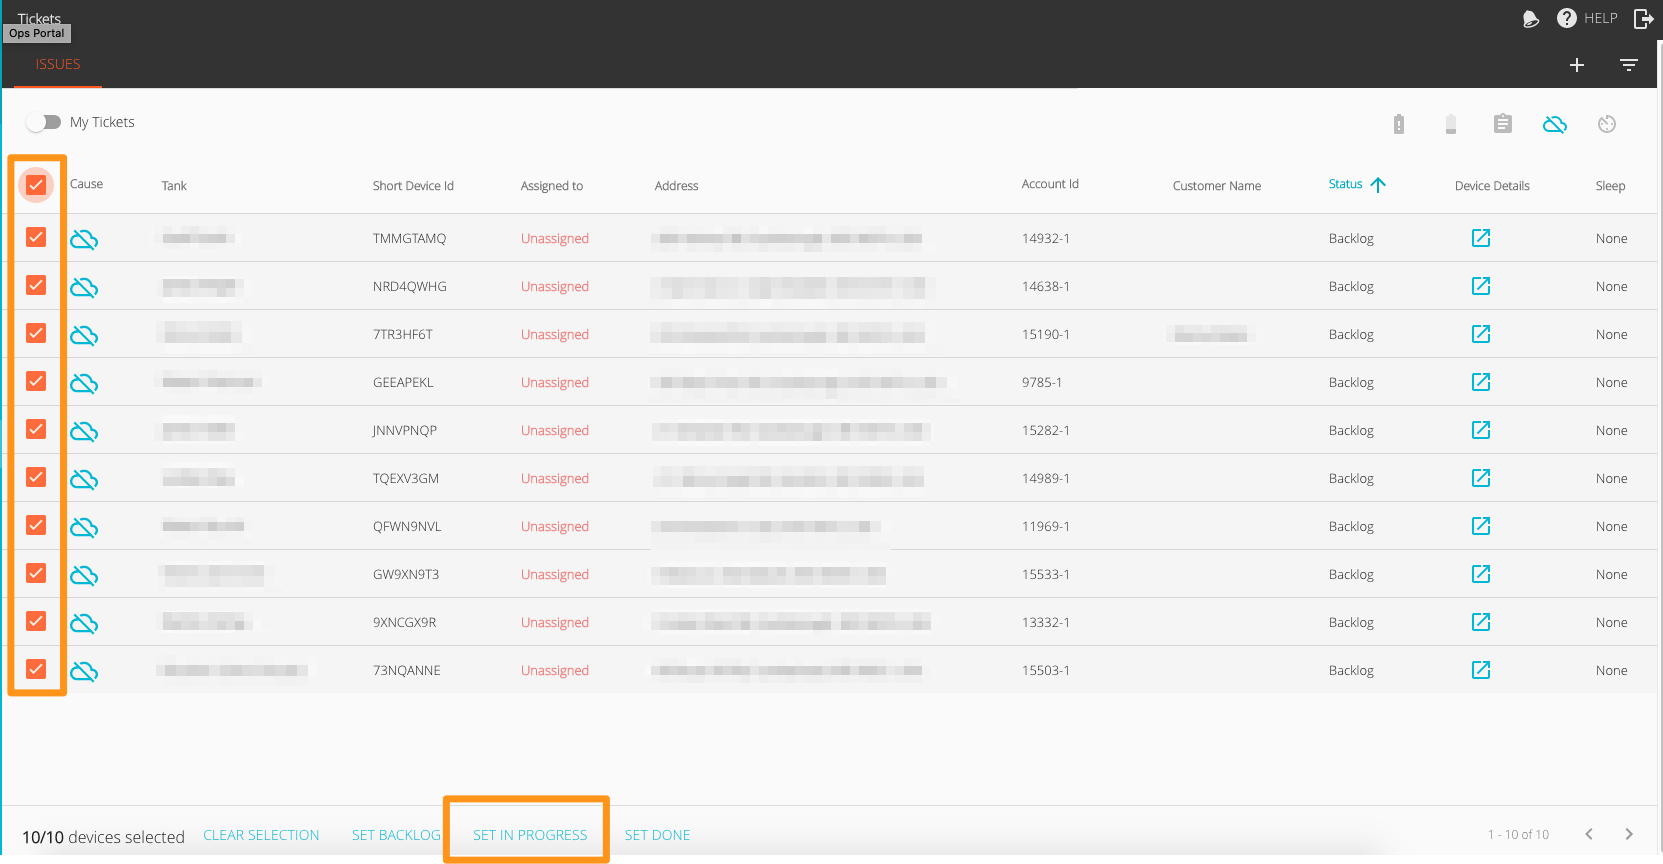Add a new ticket with plus icon
Viewport: 1663px width, 864px height.
pyautogui.click(x=1577, y=65)
